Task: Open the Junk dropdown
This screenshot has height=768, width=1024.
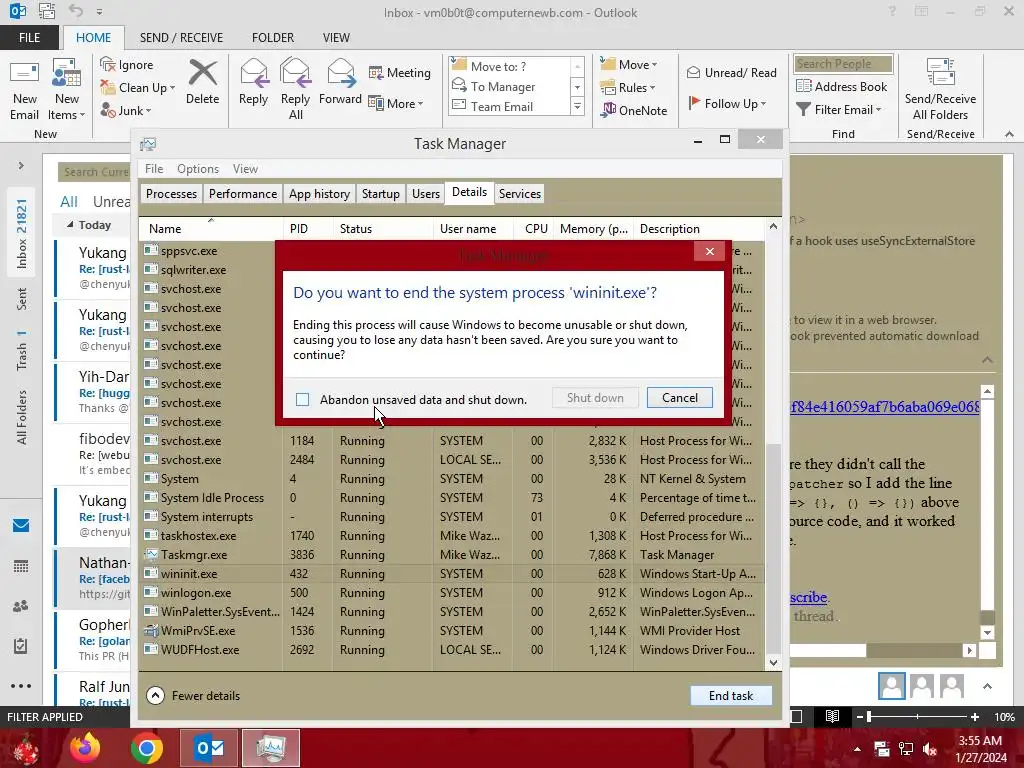Action: tap(126, 110)
